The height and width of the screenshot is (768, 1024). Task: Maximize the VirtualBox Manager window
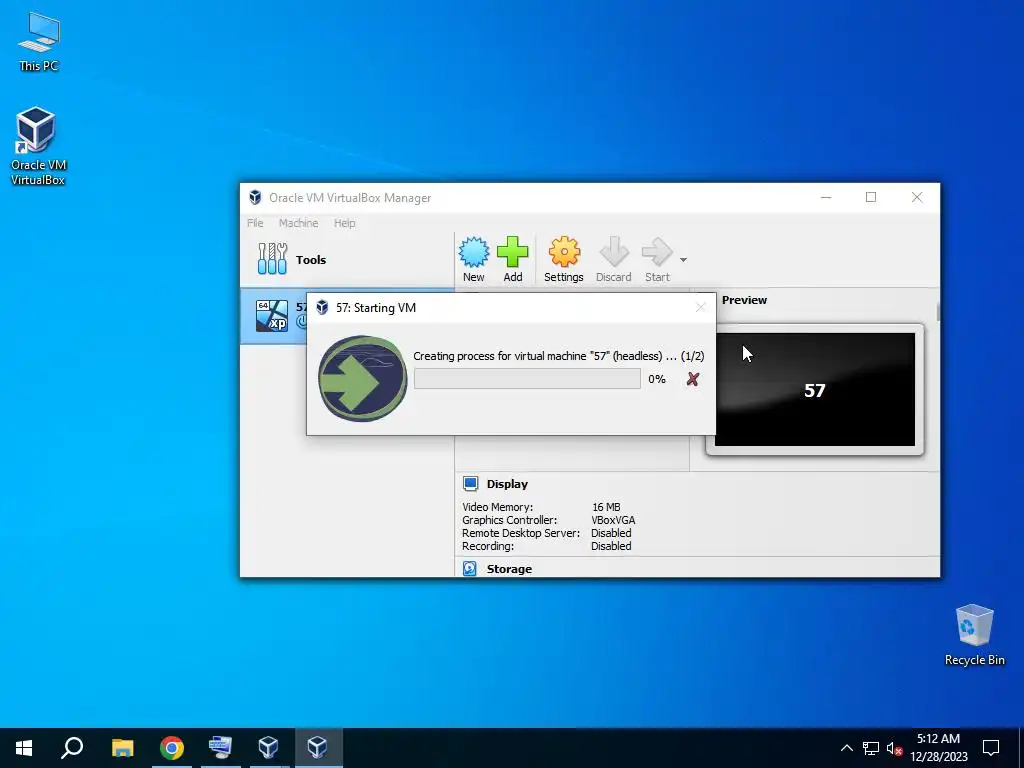coord(871,197)
